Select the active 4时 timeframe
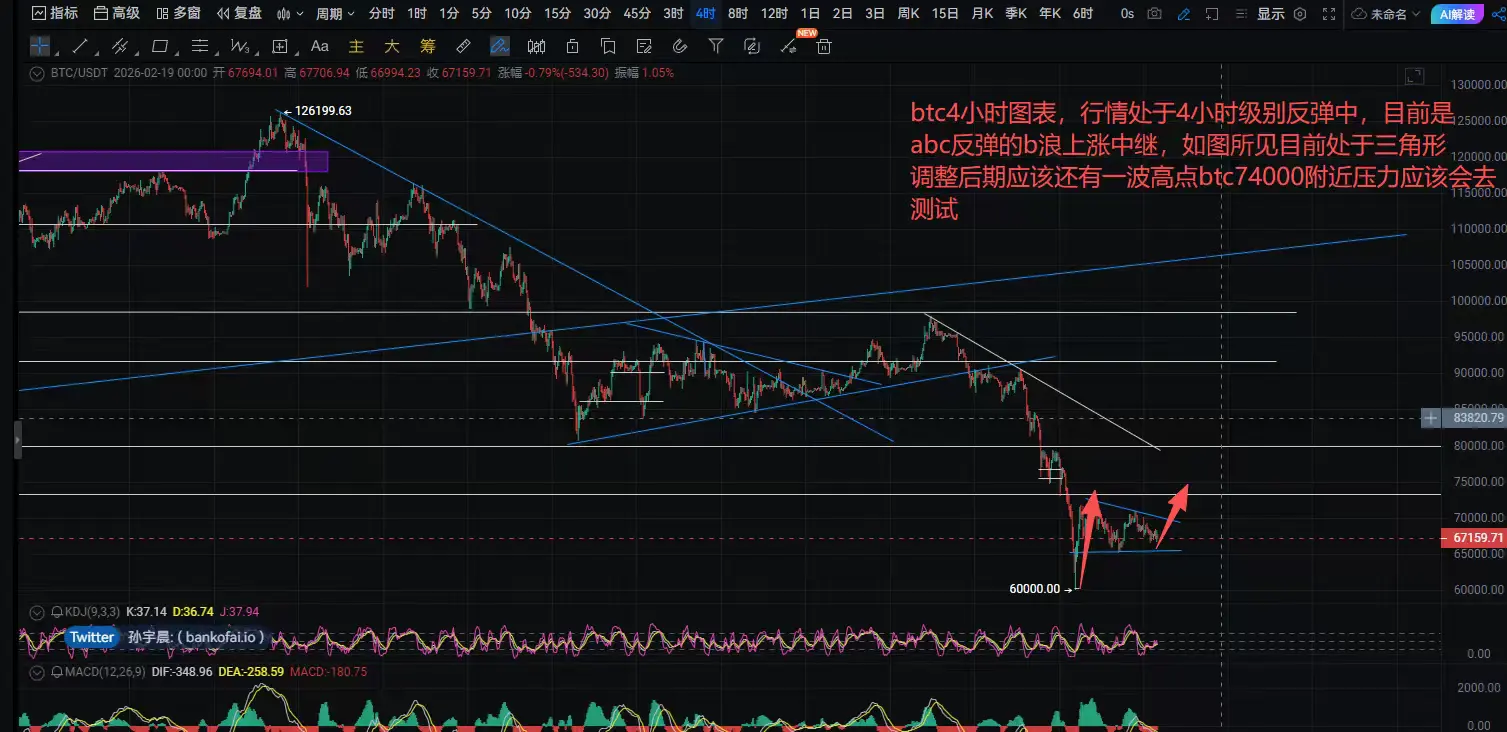This screenshot has width=1507, height=732. click(x=706, y=14)
